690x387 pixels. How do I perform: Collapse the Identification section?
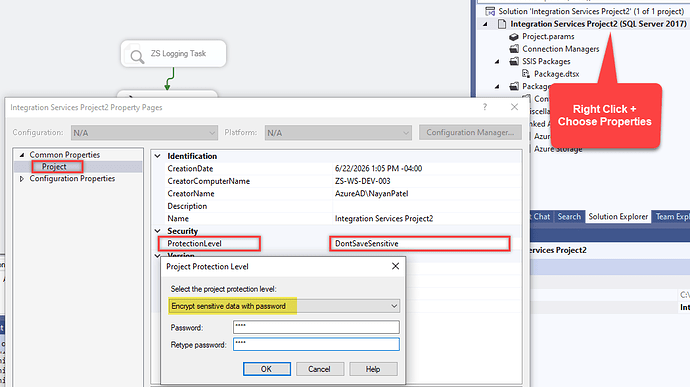tap(158, 156)
